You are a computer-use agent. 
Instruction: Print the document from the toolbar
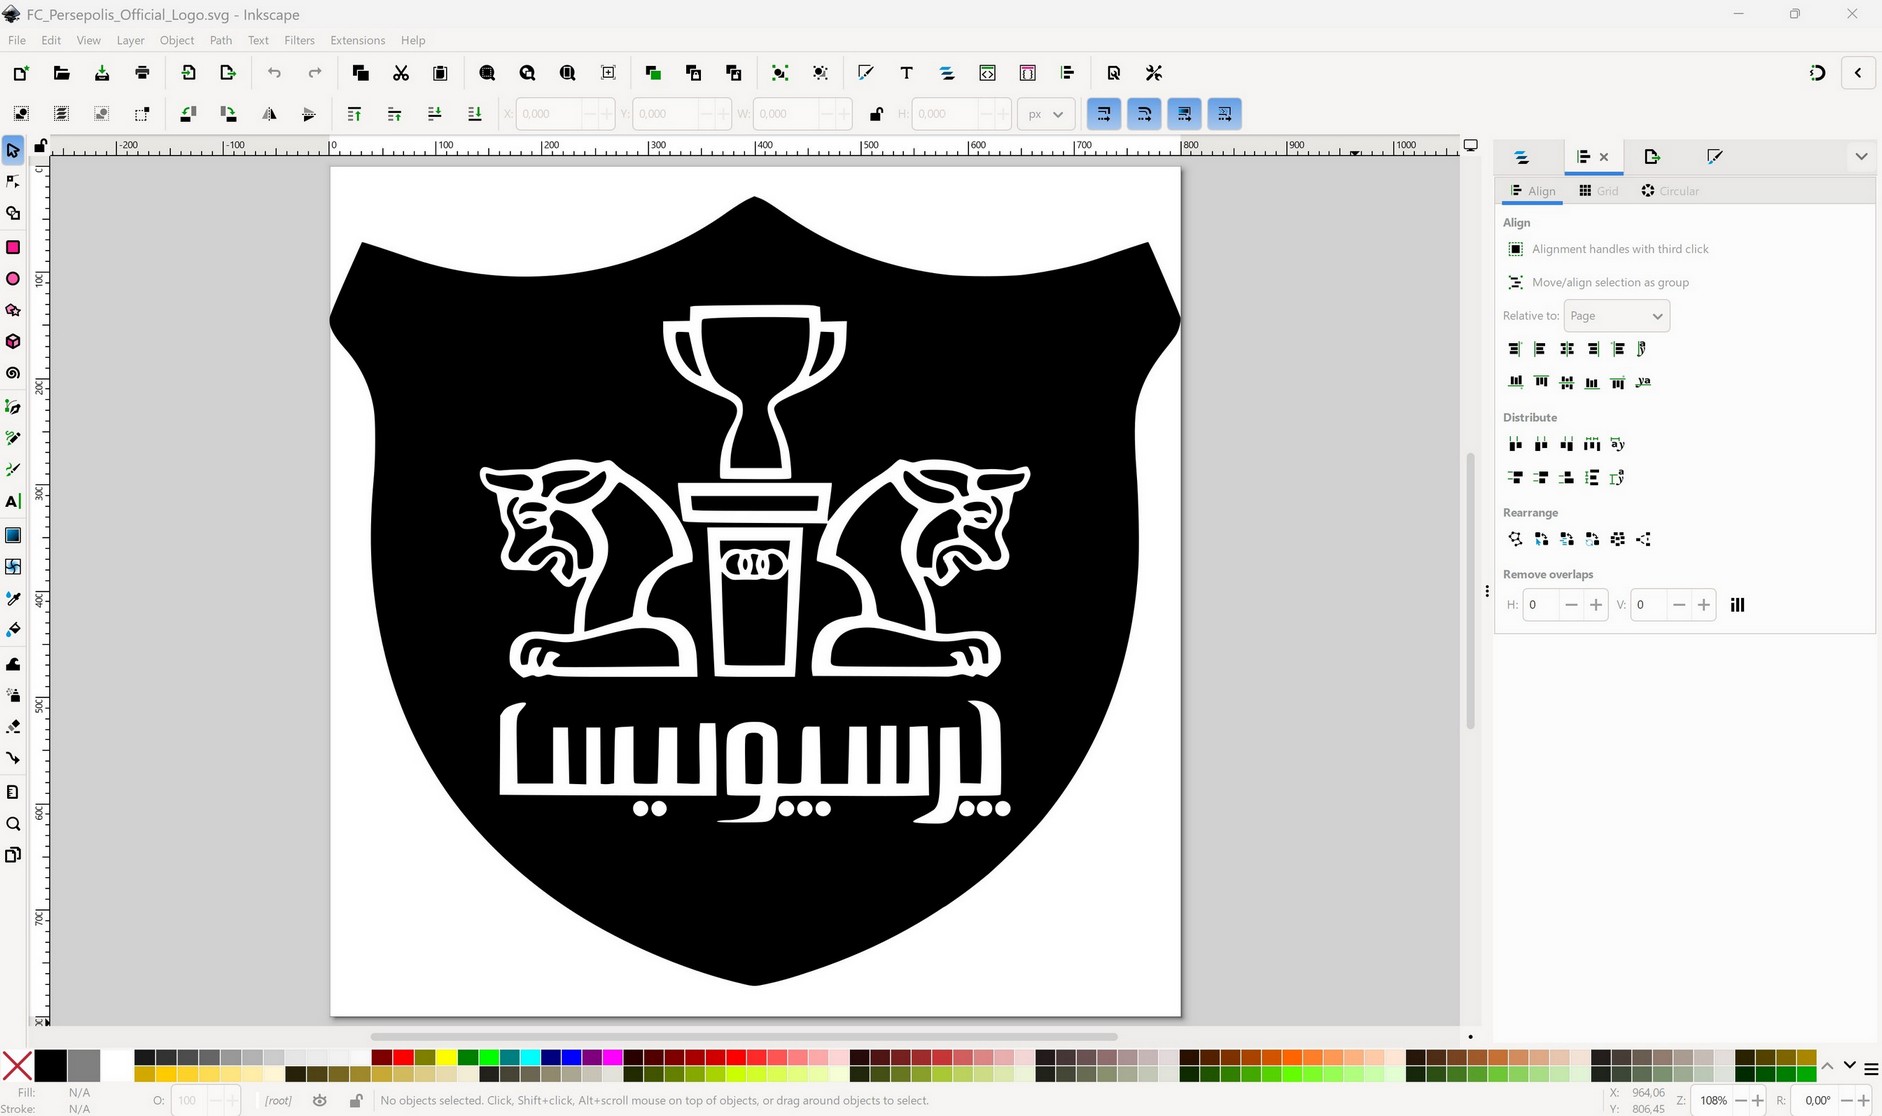tap(142, 73)
